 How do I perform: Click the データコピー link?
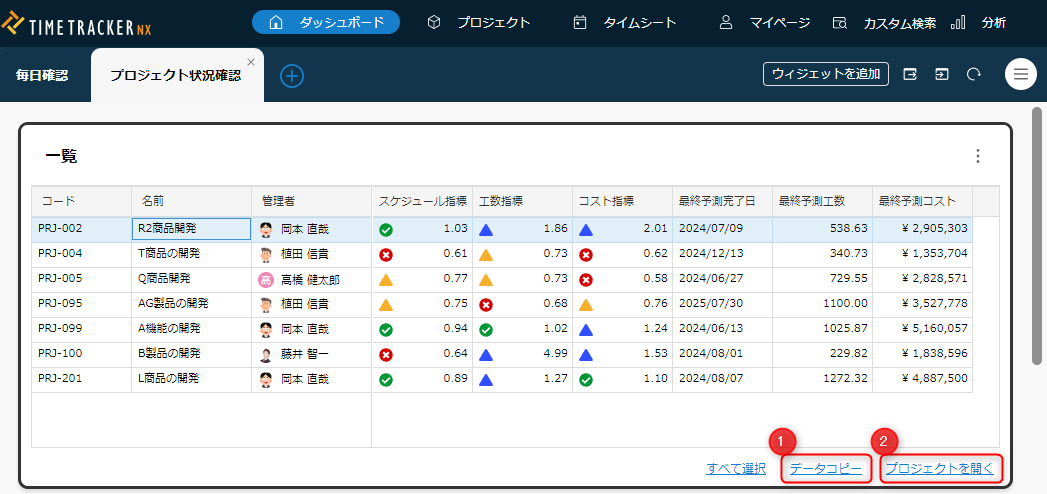point(825,468)
